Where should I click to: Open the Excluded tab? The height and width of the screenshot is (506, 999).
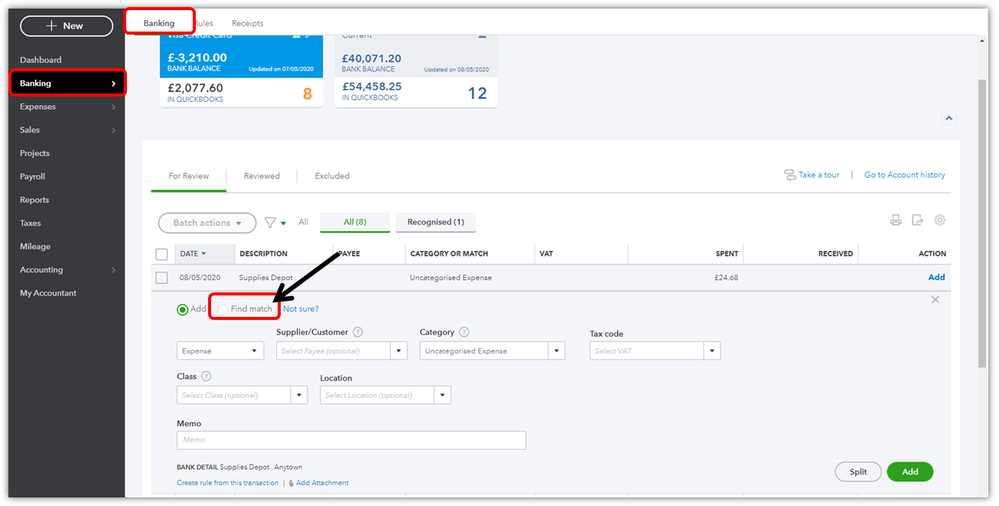pyautogui.click(x=332, y=176)
